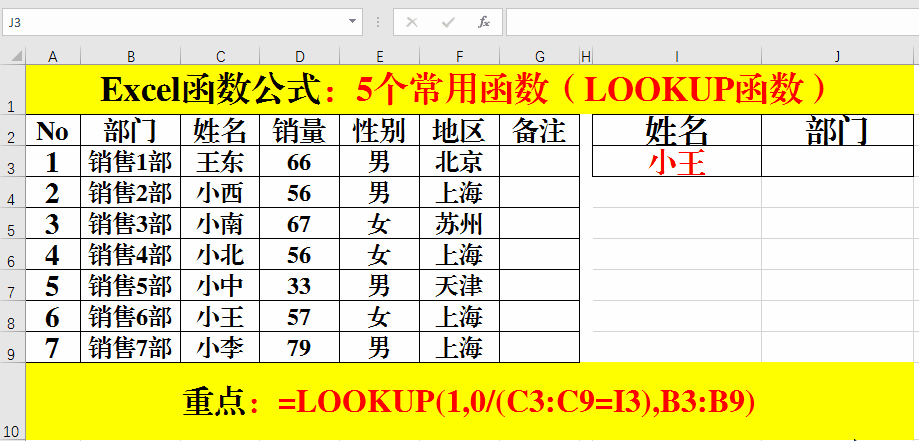Select row 3 header
Screen dimensions: 919x441
click(x=13, y=161)
